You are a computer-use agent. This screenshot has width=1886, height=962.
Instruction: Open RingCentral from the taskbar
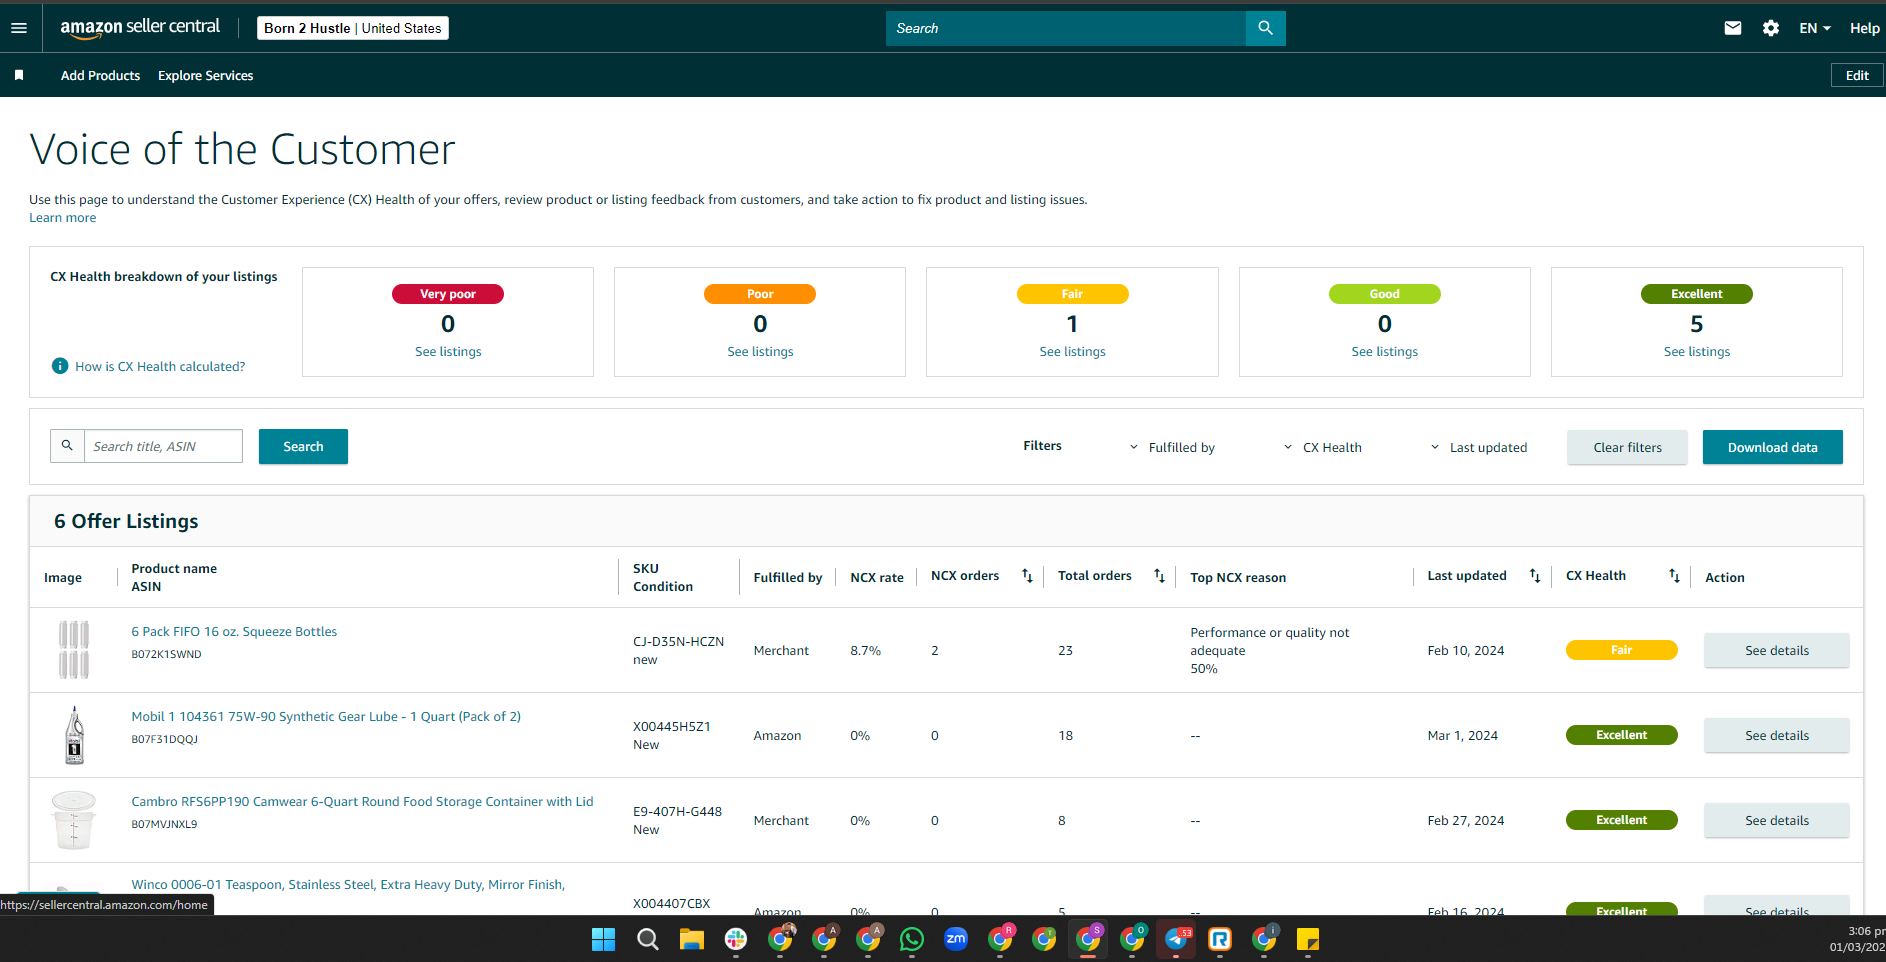pyautogui.click(x=1220, y=939)
